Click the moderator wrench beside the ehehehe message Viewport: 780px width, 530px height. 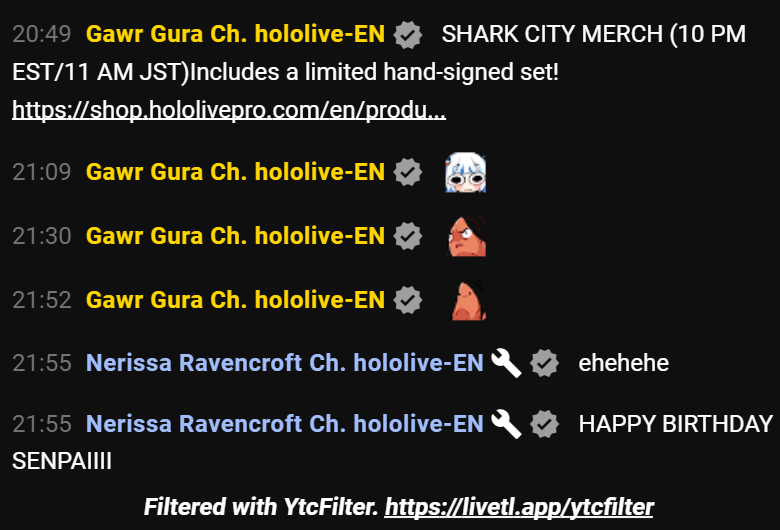(x=506, y=363)
